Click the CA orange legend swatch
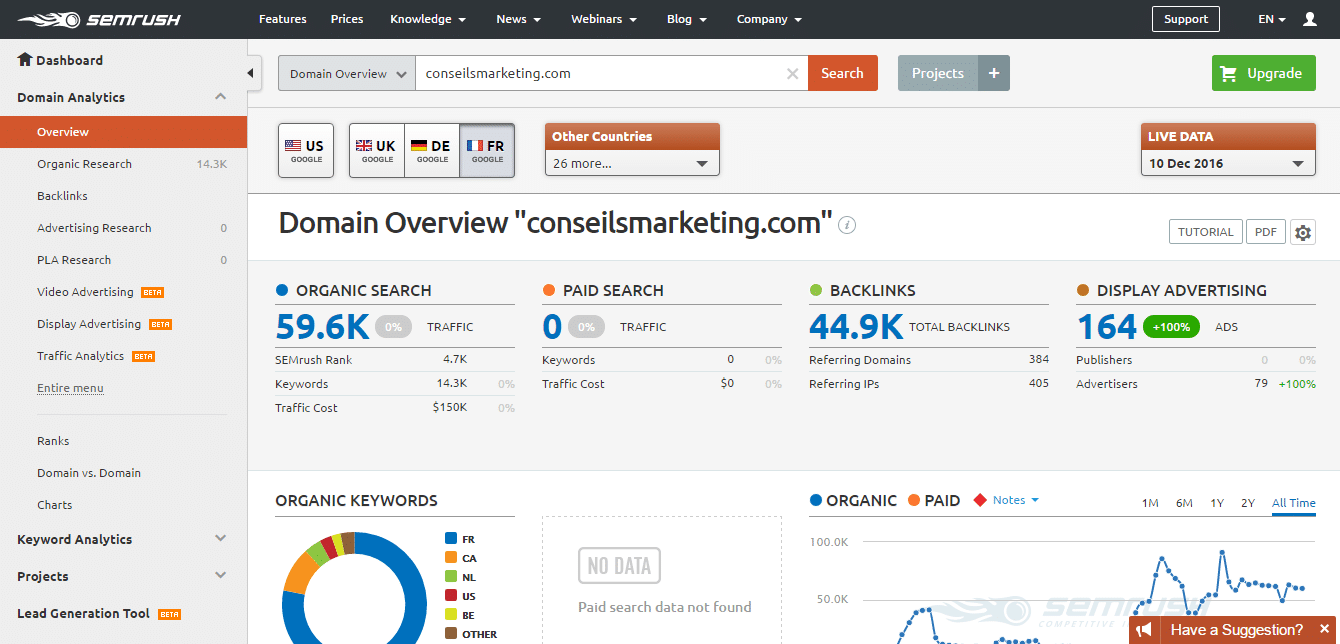 point(451,558)
